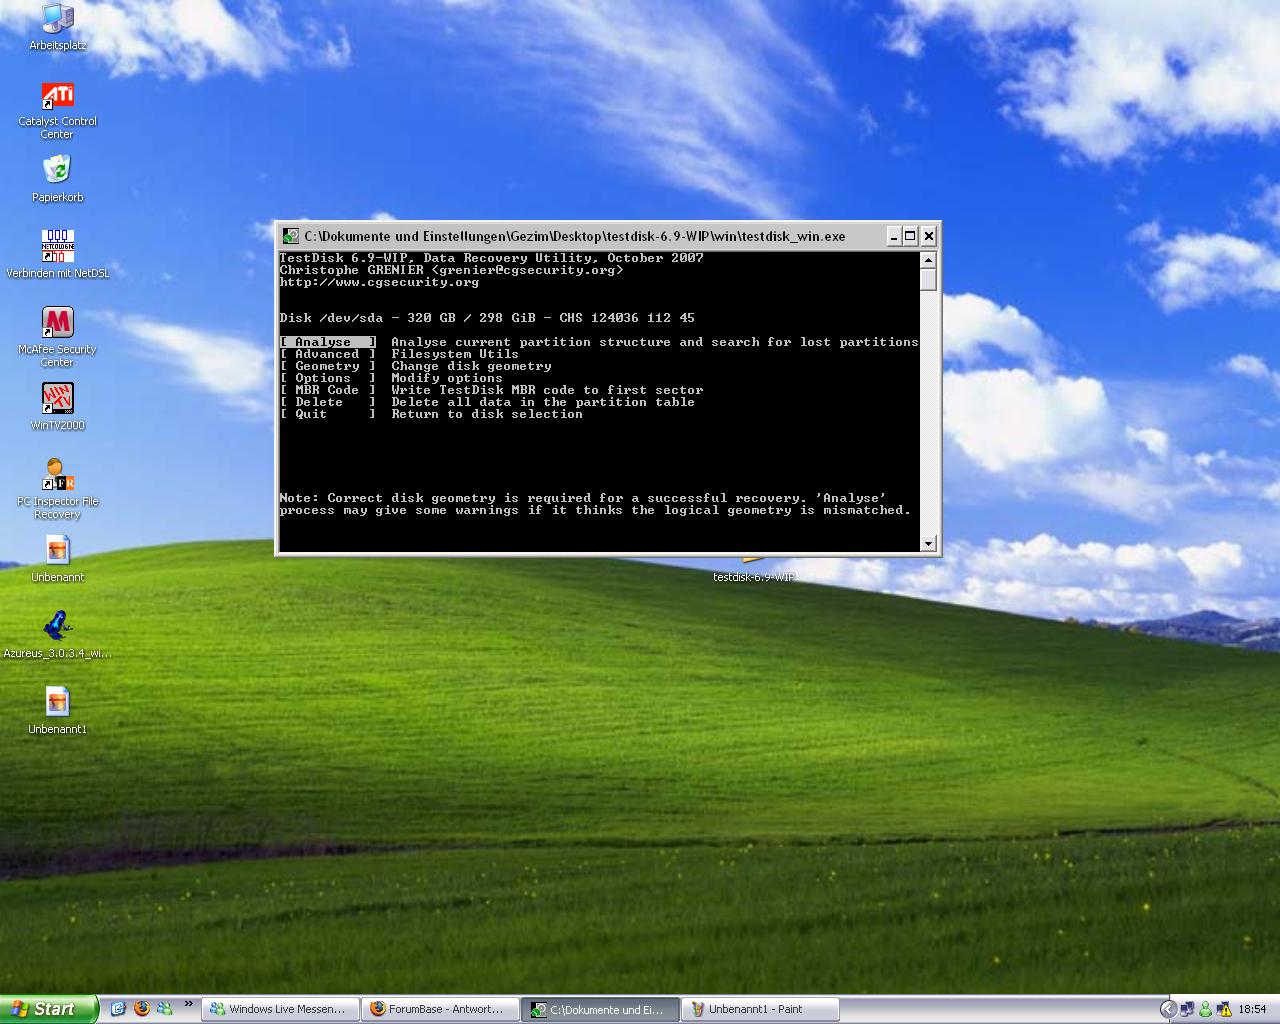
Task: Select the Azureus installer desktop icon
Action: 57,634
